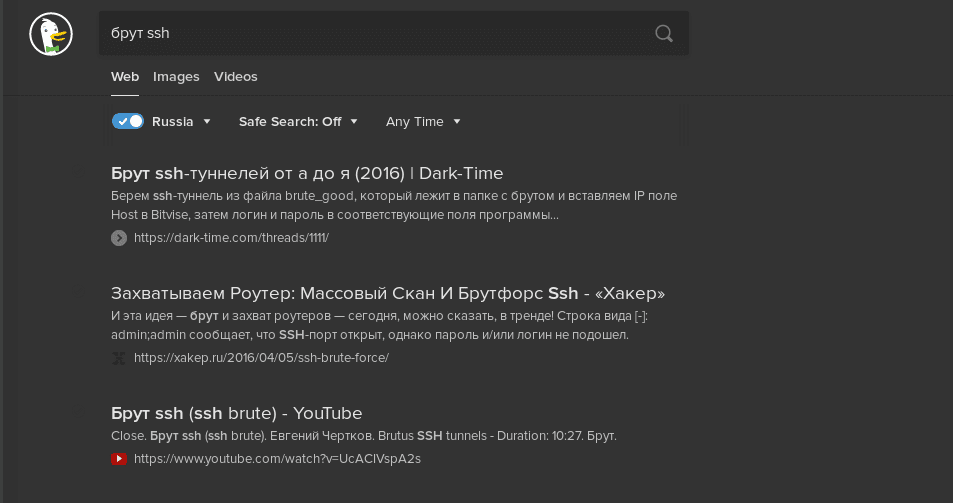
Task: Open the Safe Search: Off dropdown
Action: 298,121
